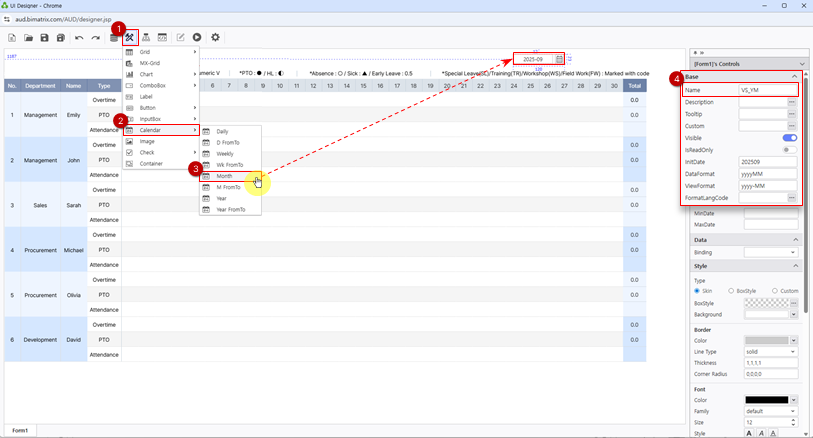The height and width of the screenshot is (438, 813).
Task: Choose Month from the Calendar submenu
Action: 230,176
